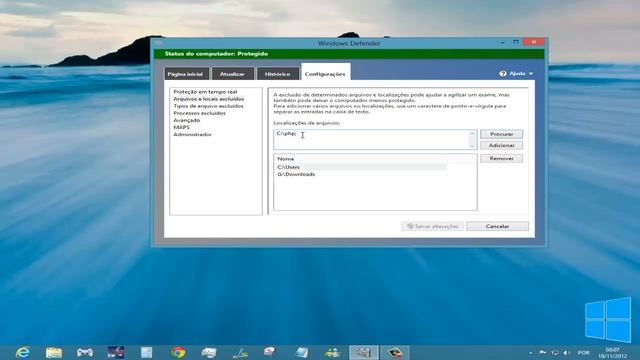Viewport: 640px width, 360px height.
Task: Switch to the Atualizar tab
Action: click(x=232, y=74)
